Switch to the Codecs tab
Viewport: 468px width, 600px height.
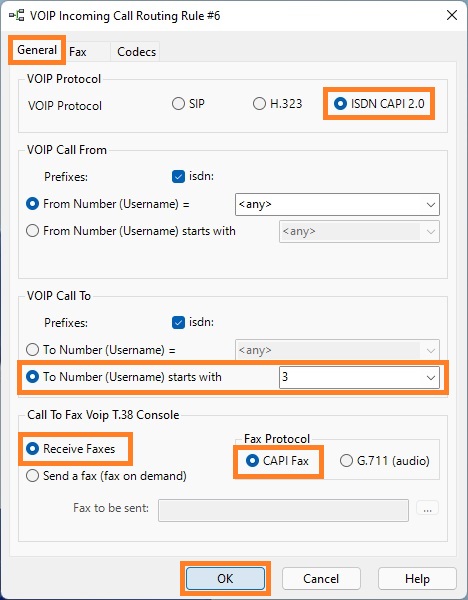(x=136, y=52)
